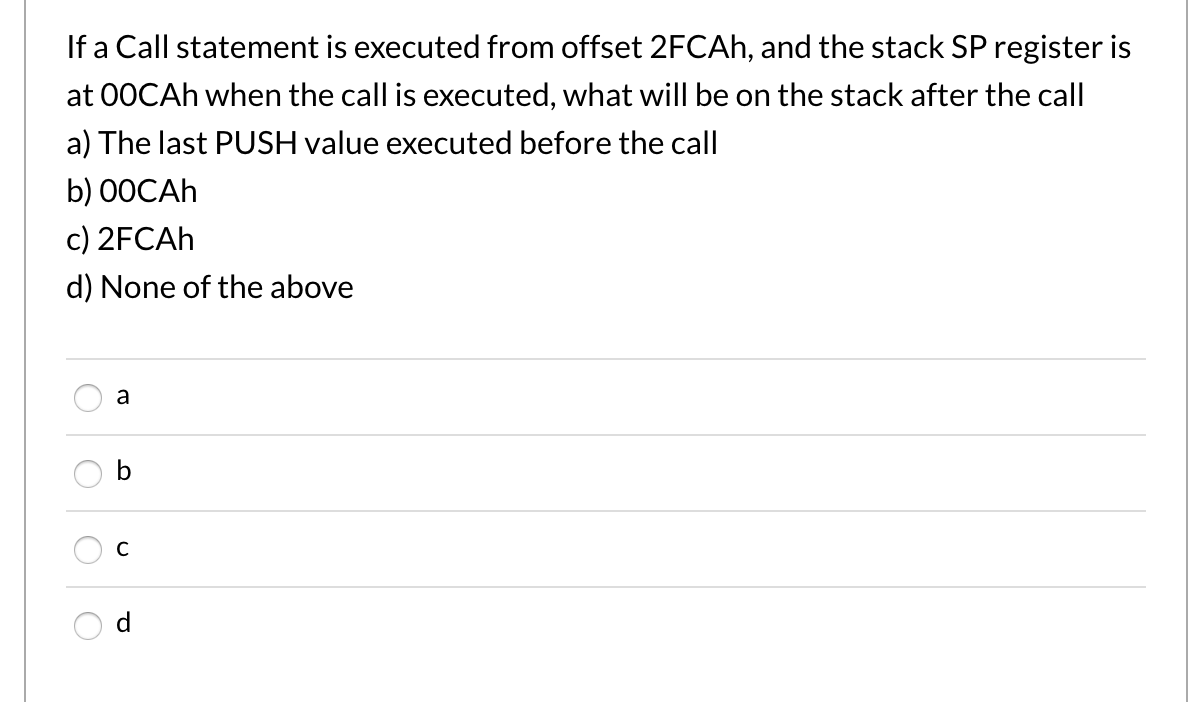Click the answer label 'b'
The width and height of the screenshot is (1194, 702).
pyautogui.click(x=124, y=472)
